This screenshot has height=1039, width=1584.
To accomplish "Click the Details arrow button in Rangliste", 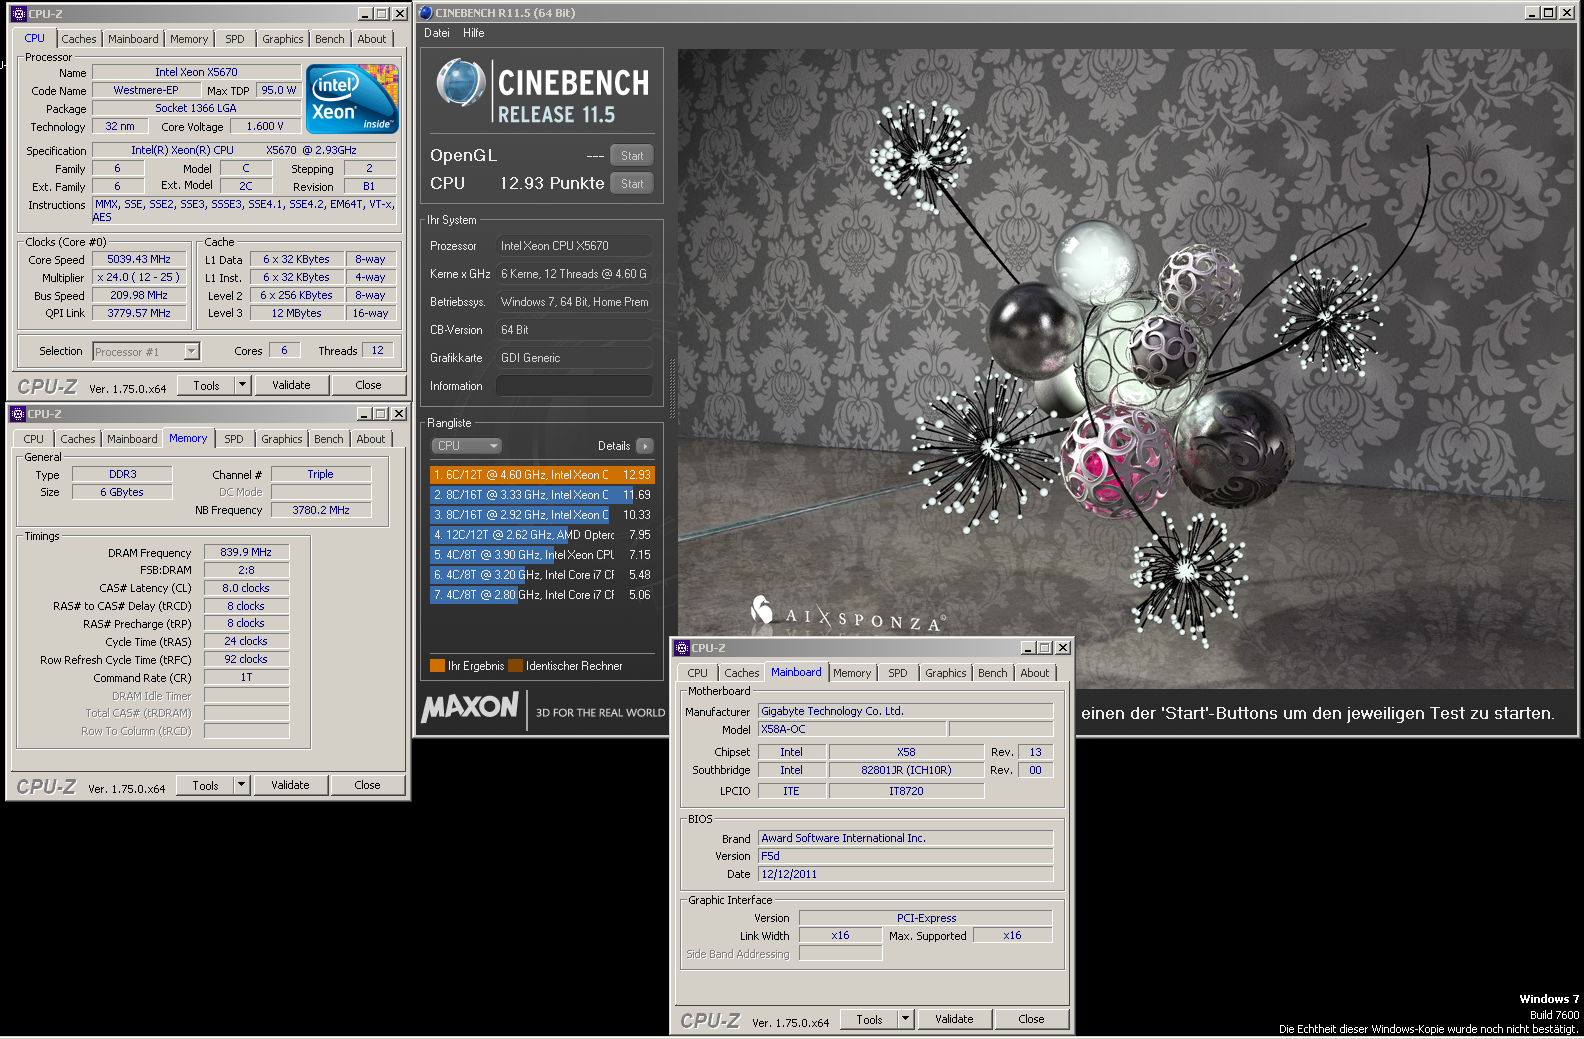I will 644,446.
